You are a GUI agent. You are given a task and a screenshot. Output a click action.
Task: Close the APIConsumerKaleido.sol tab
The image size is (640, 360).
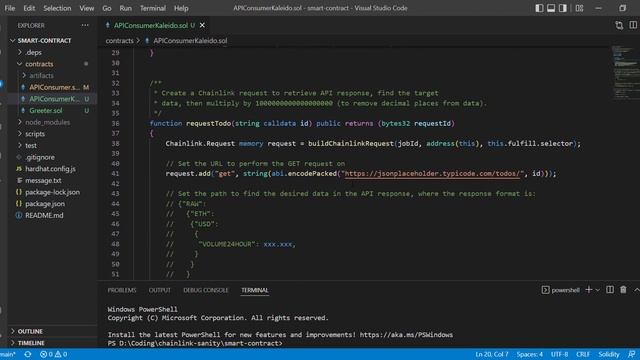pyautogui.click(x=202, y=25)
